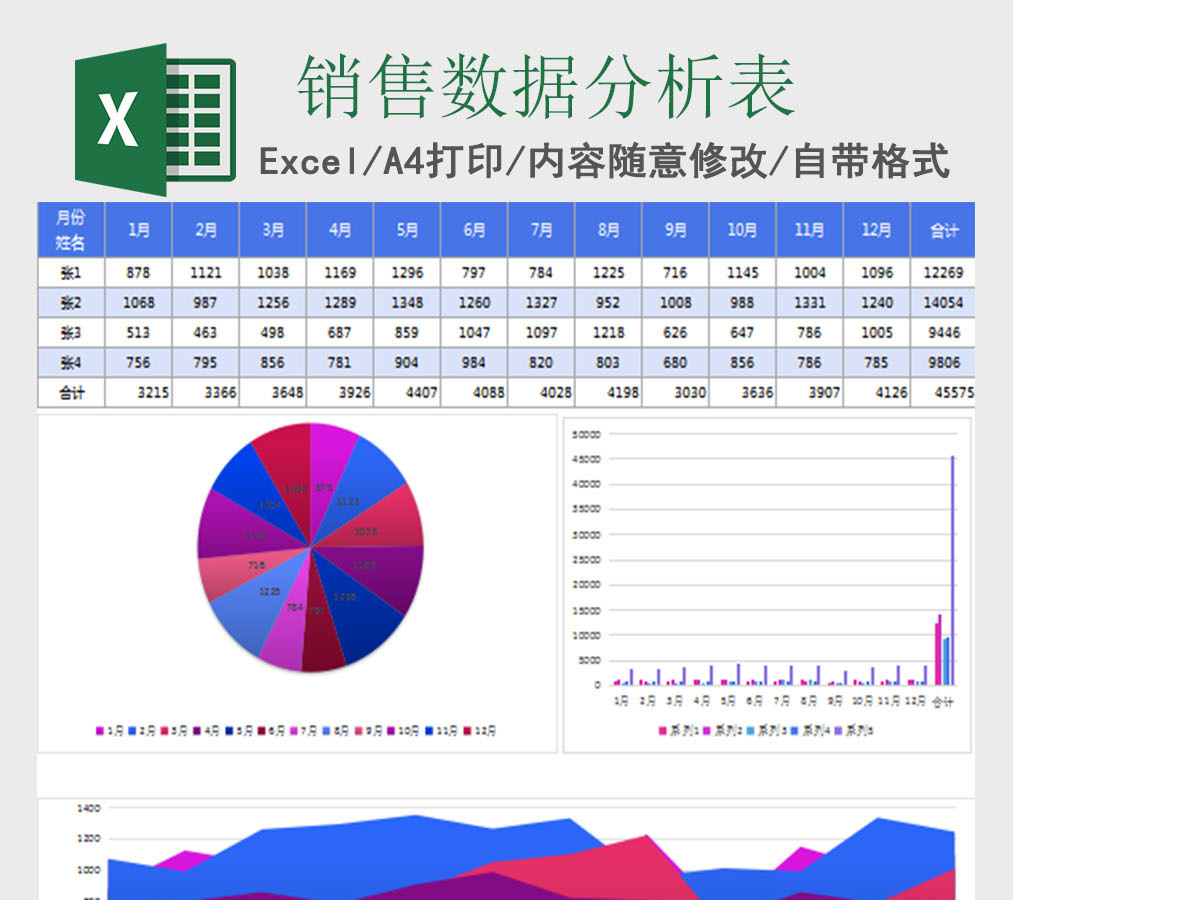This screenshot has height=900, width=1200.
Task: Select the 1月 column header
Action: [x=139, y=230]
